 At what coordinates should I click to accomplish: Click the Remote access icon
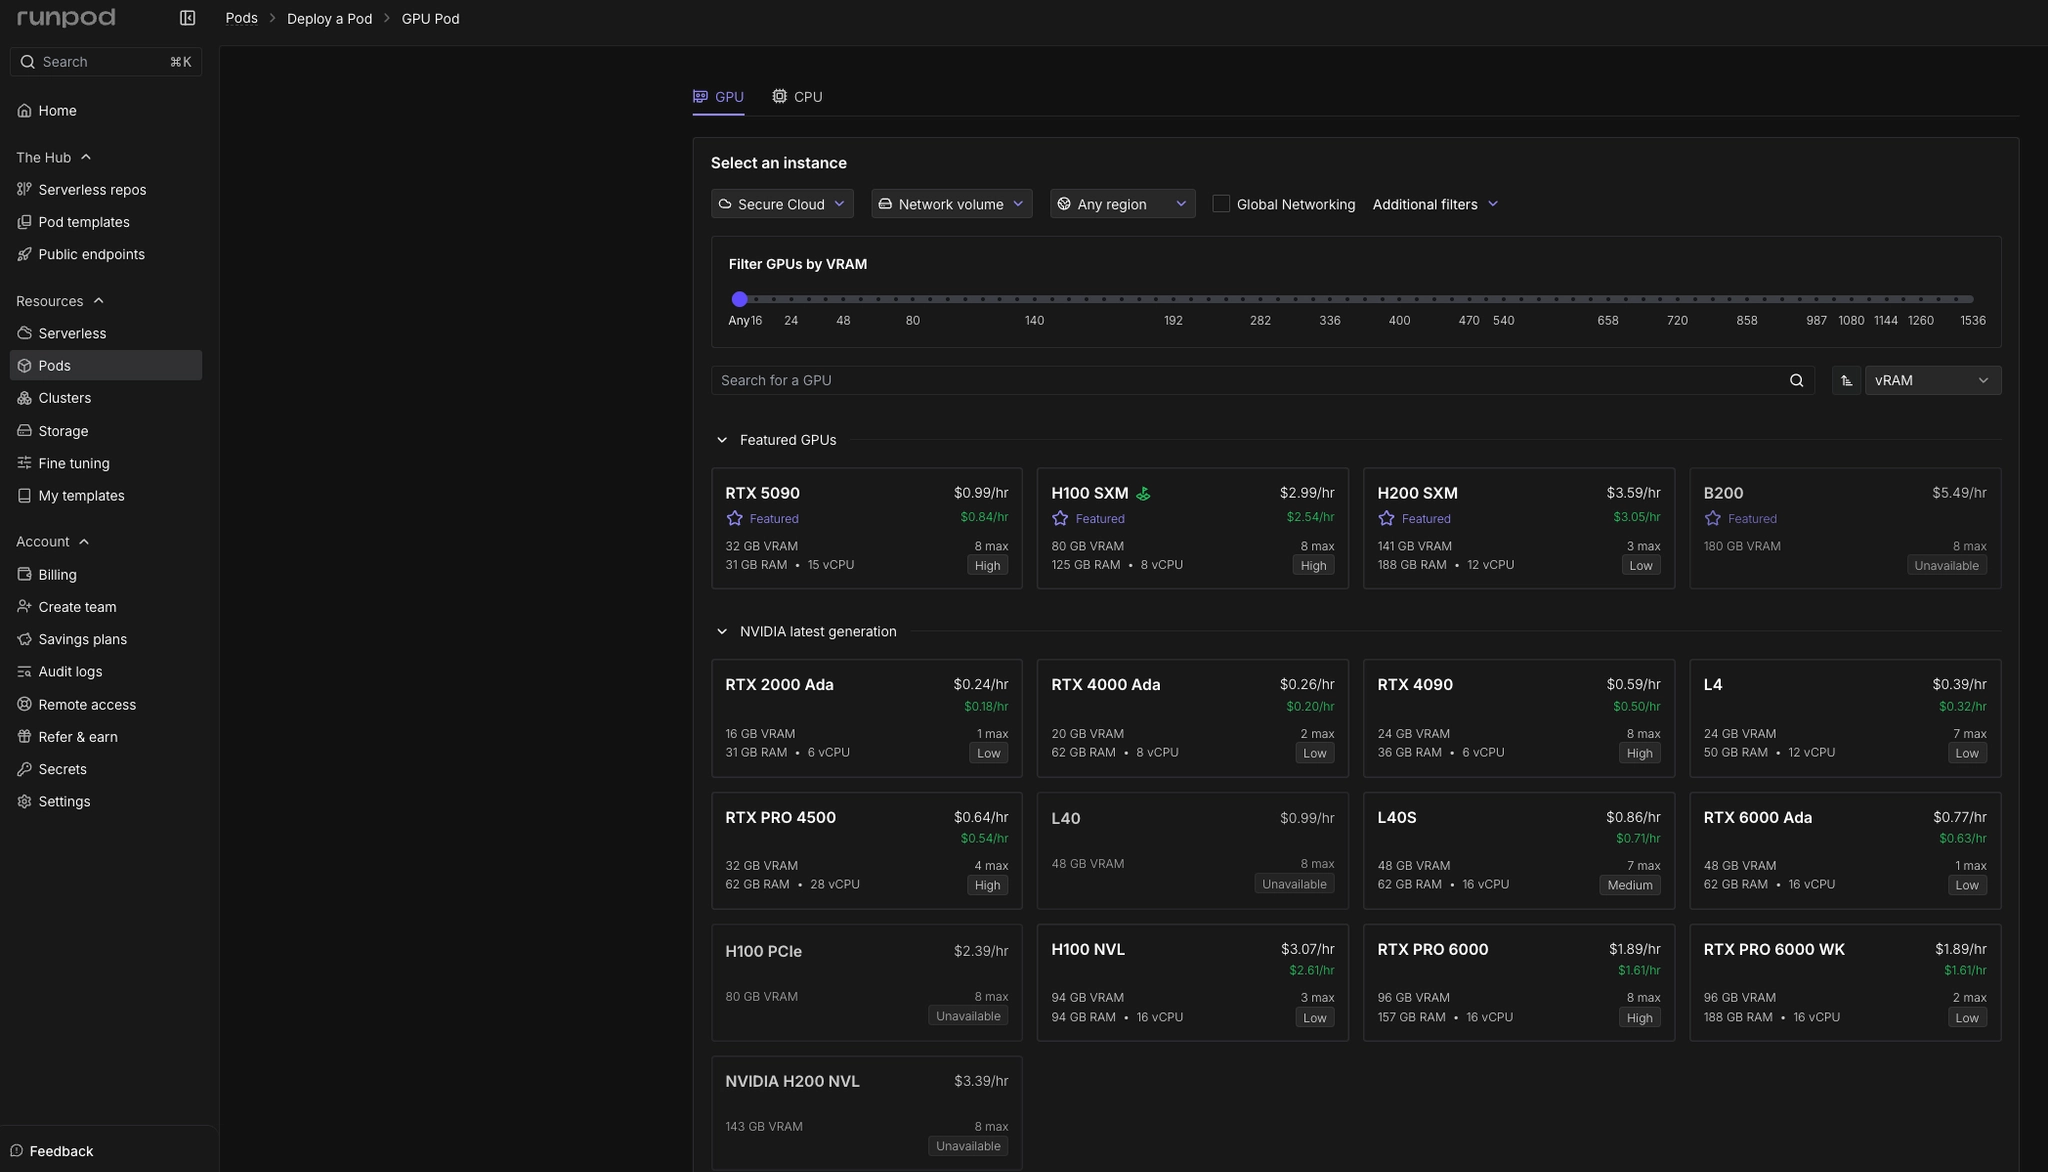point(24,705)
